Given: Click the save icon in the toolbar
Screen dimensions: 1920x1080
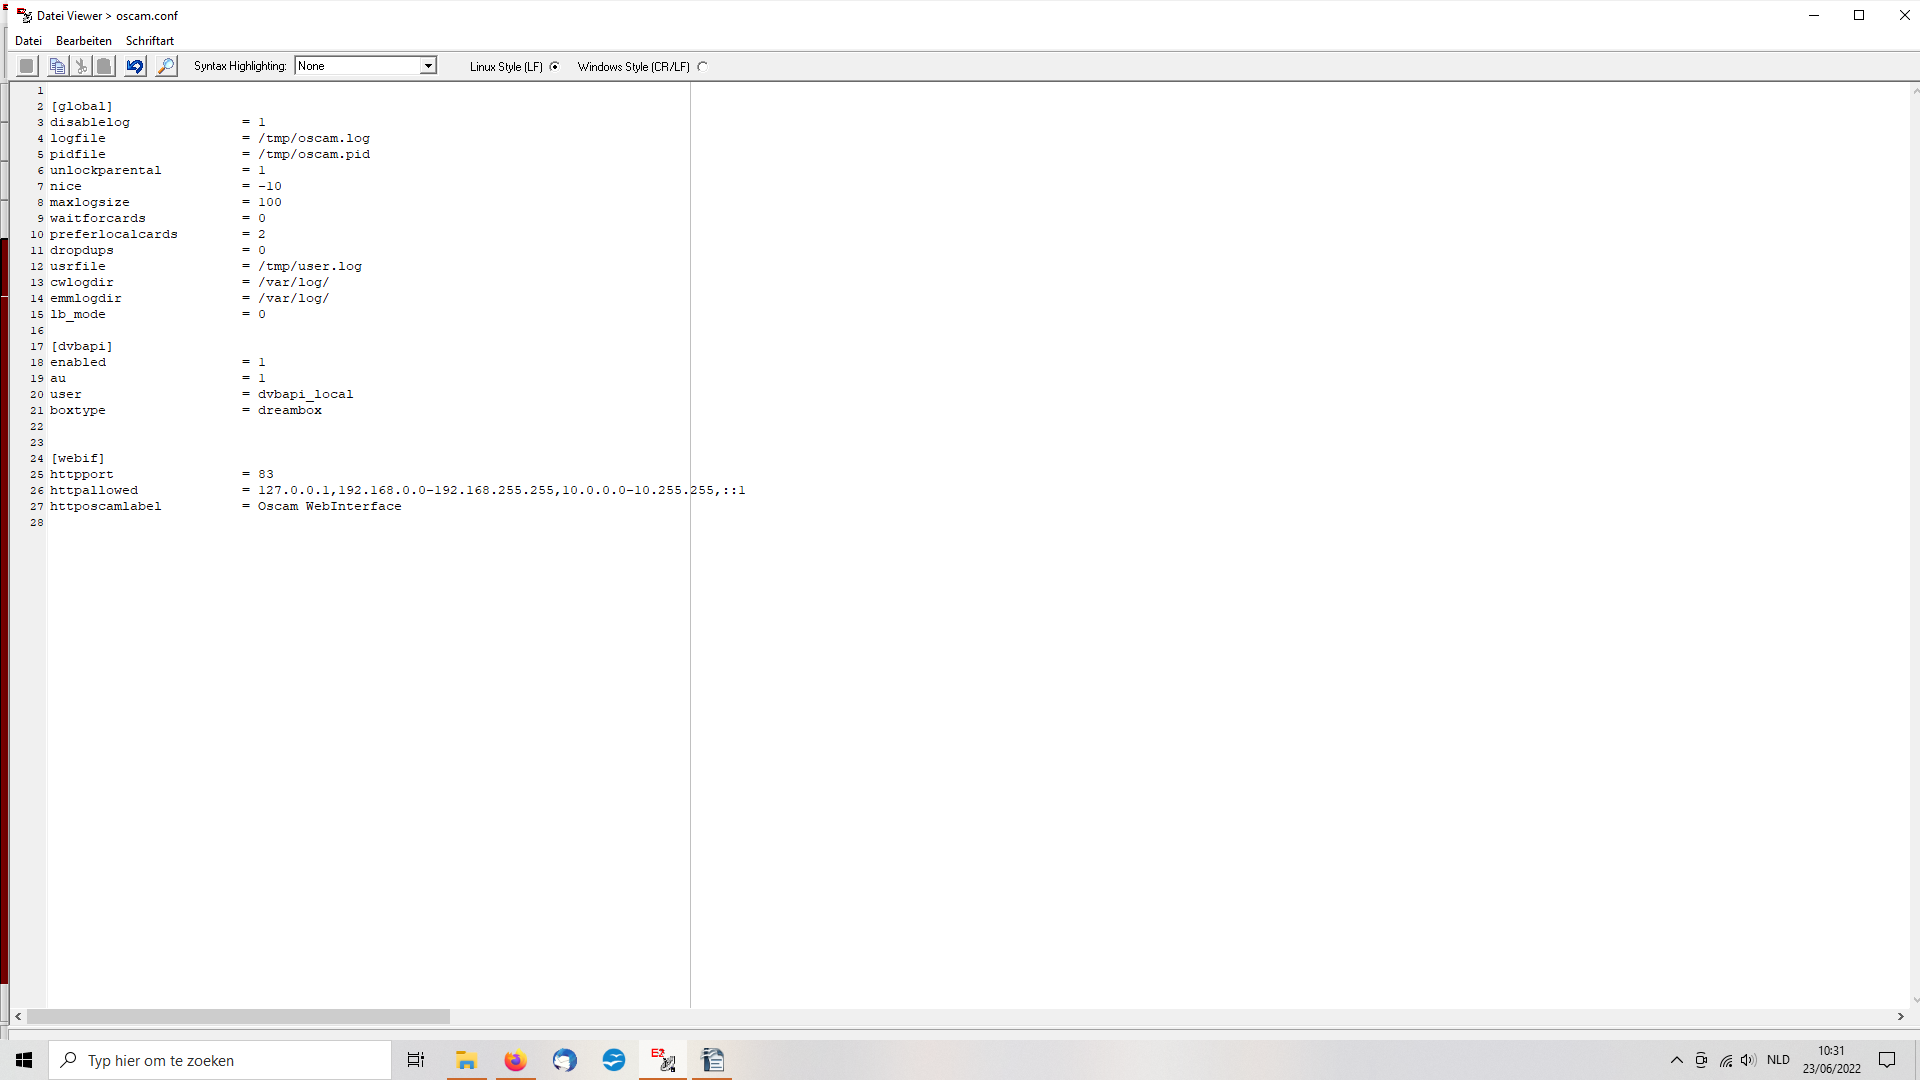Looking at the screenshot, I should pyautogui.click(x=27, y=66).
